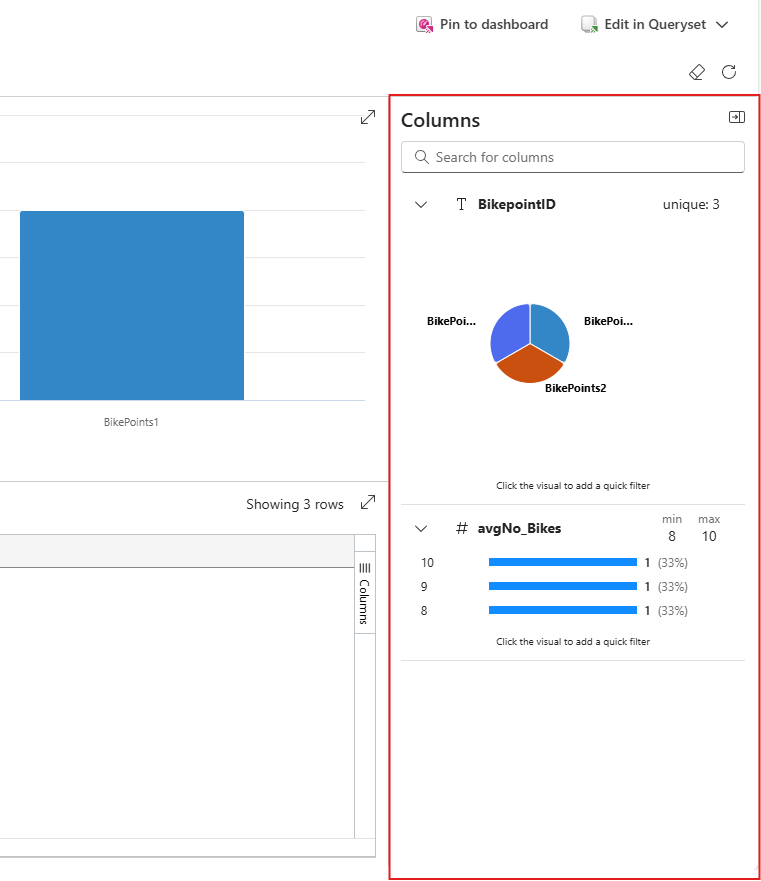Click the histogram bar for value 8

[x=563, y=611]
